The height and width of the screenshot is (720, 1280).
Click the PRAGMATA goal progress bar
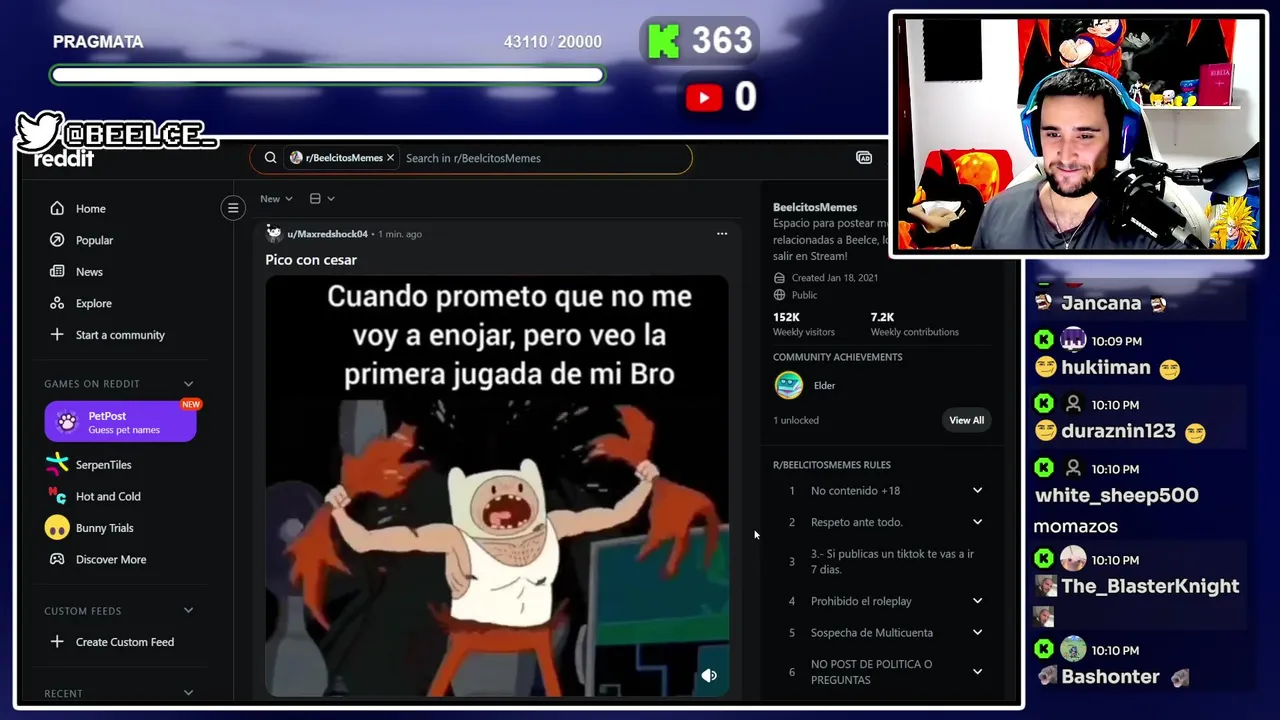(327, 75)
